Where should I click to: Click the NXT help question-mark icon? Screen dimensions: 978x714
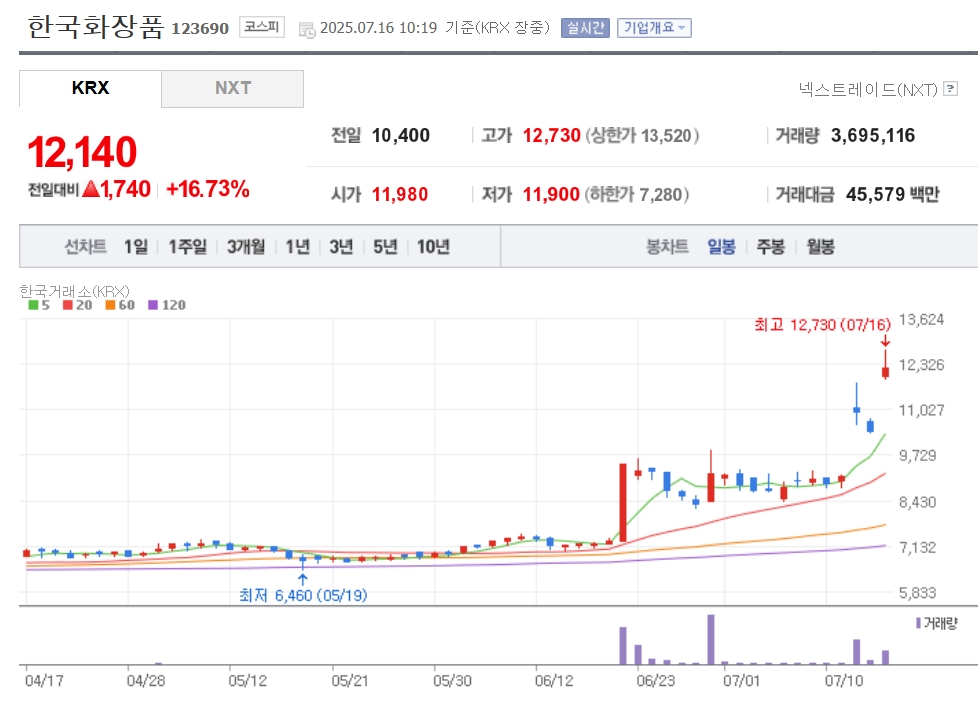(951, 89)
